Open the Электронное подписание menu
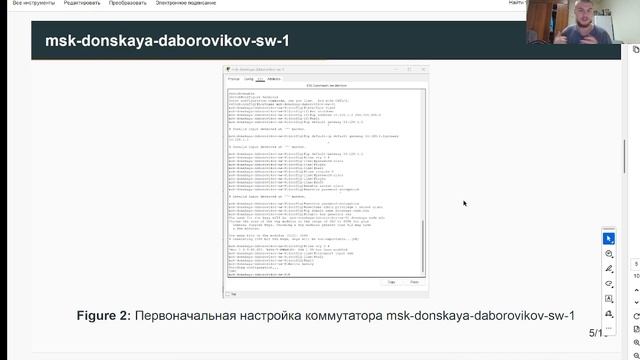 [x=186, y=3]
